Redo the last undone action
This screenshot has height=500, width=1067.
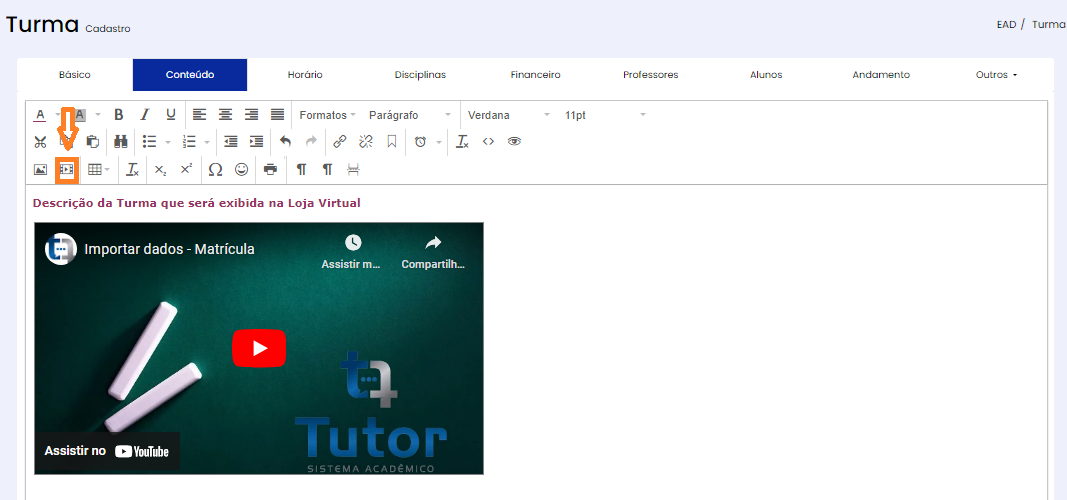(311, 141)
